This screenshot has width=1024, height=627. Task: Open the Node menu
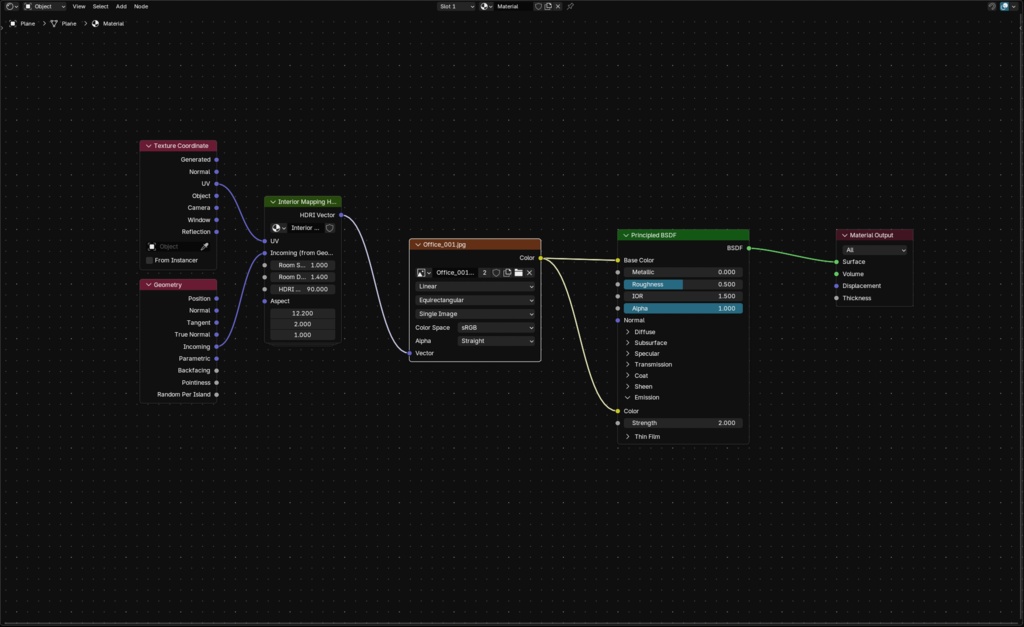(x=141, y=7)
